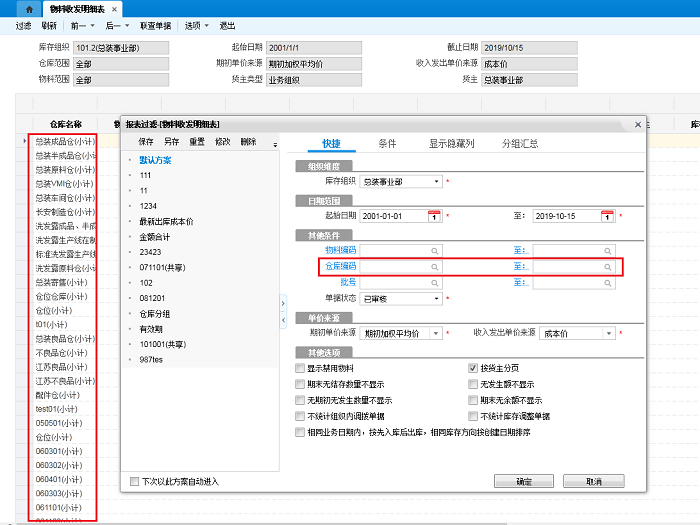Check 期末无余额不显示
This screenshot has width=700, height=525.
473,400
